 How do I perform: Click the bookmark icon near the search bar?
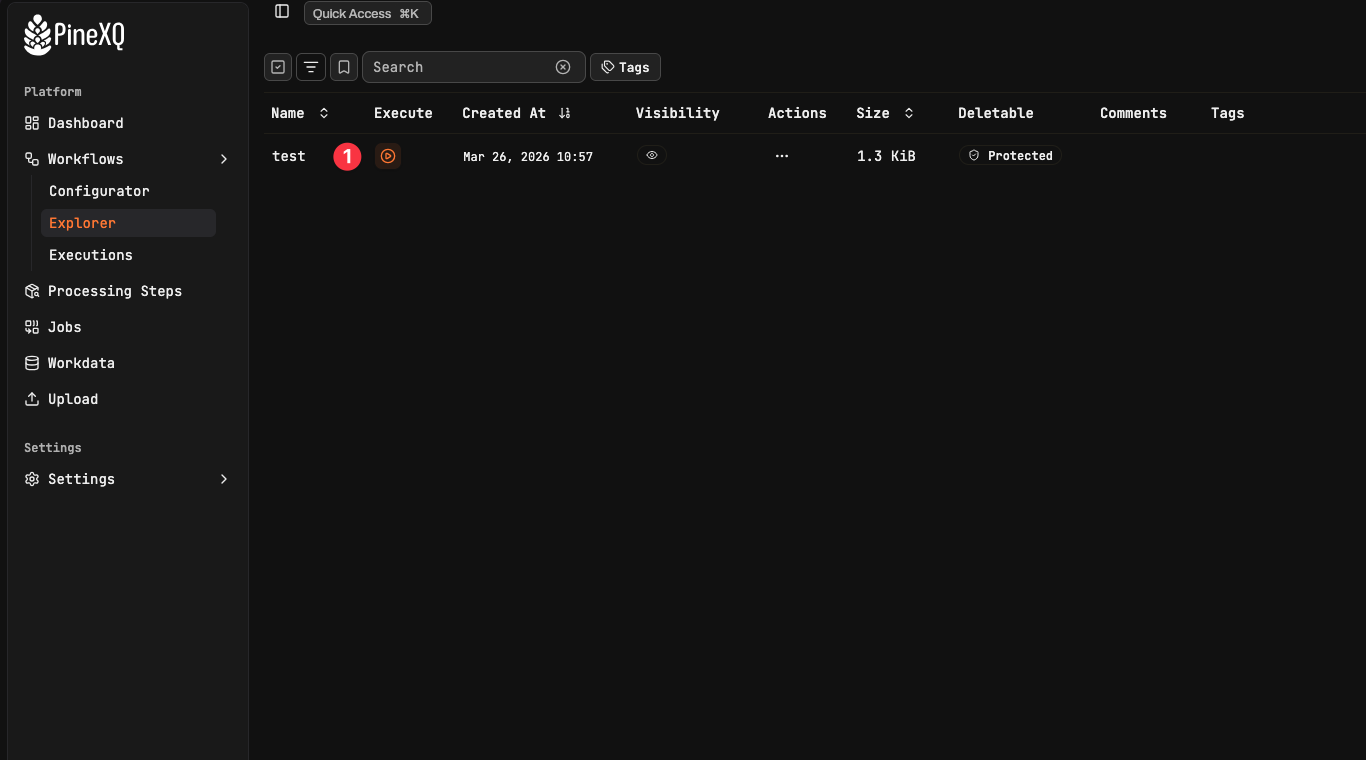click(344, 67)
